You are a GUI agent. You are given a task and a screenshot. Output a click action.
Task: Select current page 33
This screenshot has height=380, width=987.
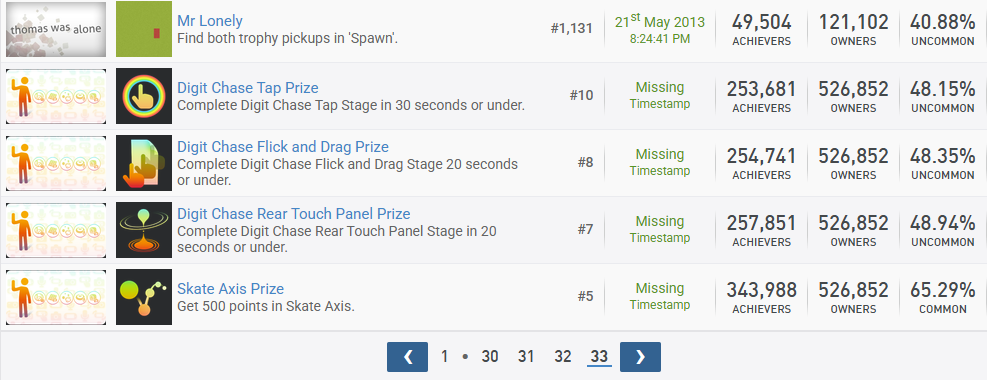599,357
